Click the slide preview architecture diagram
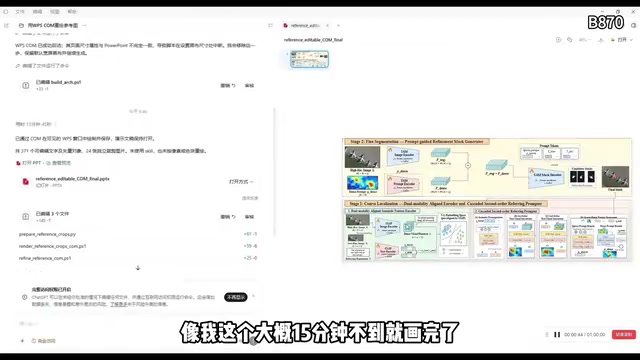 point(487,200)
